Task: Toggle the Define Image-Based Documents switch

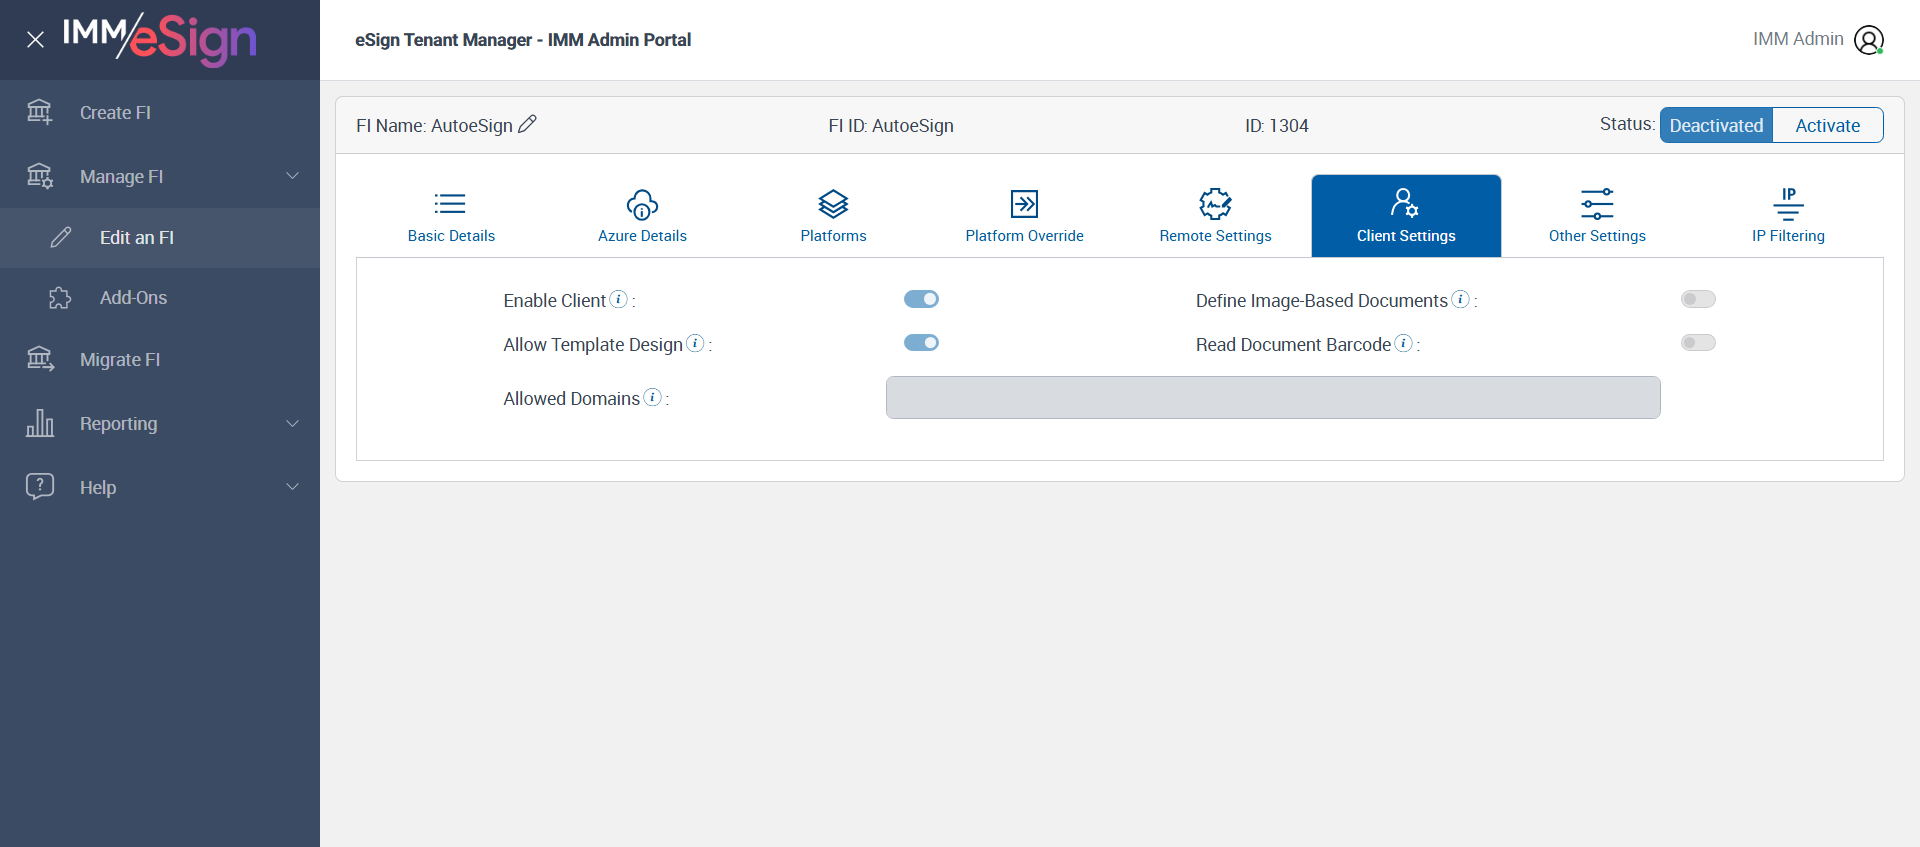Action: (x=1698, y=299)
